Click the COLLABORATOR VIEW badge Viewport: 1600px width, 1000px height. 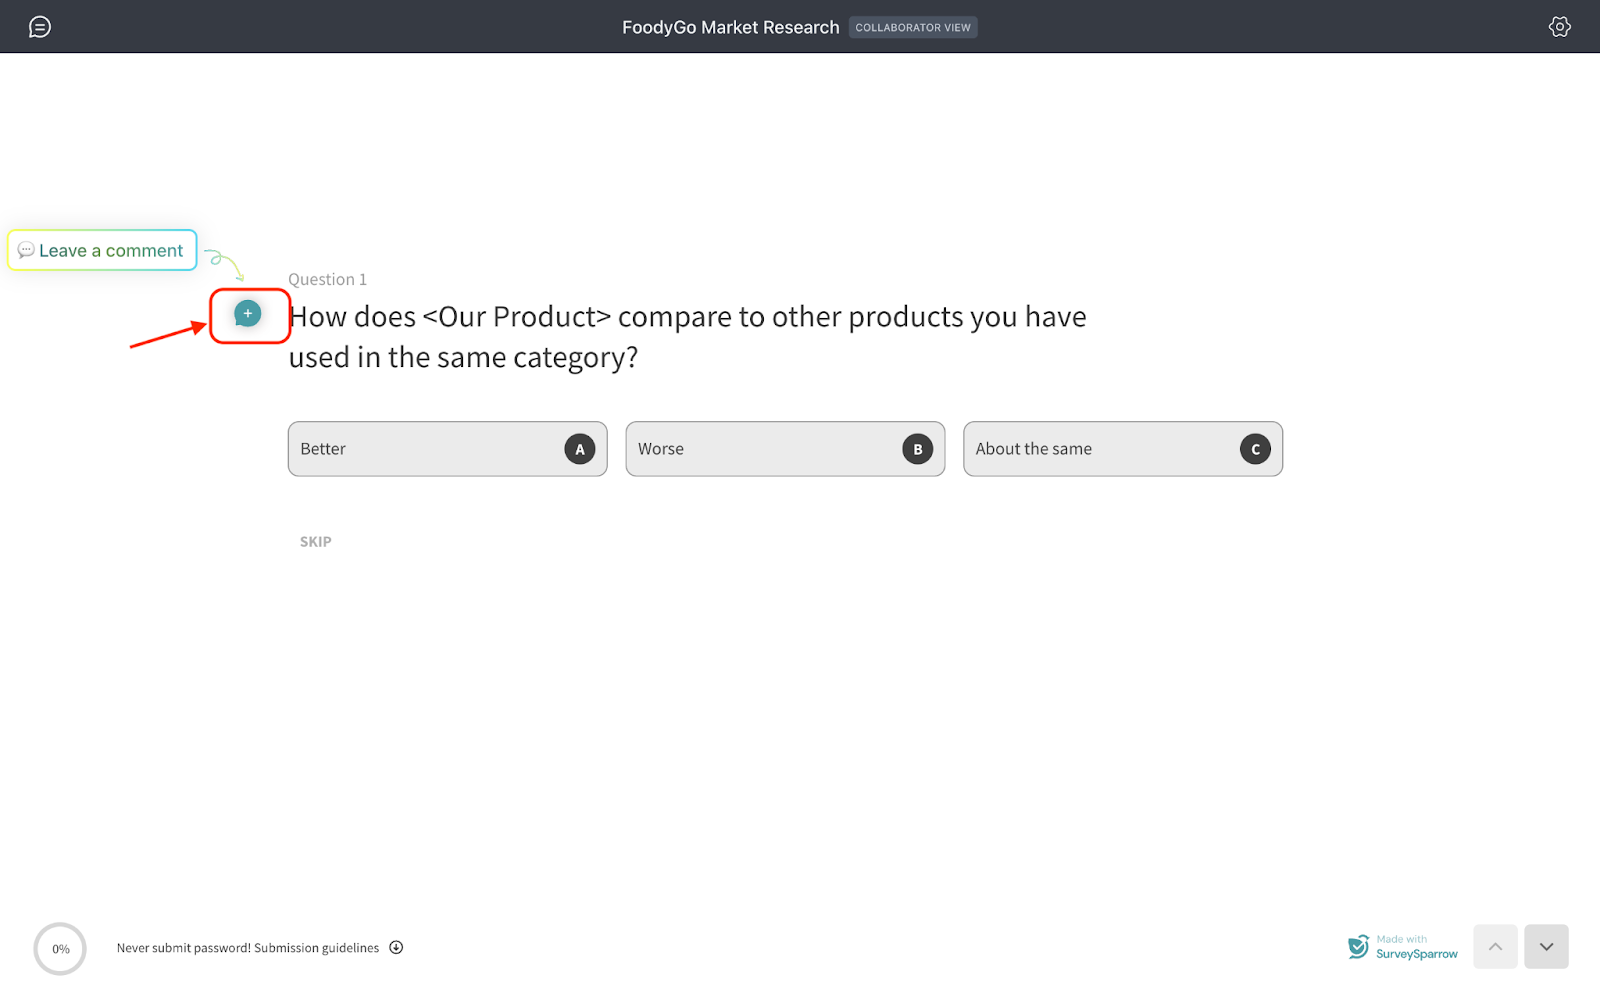[913, 28]
